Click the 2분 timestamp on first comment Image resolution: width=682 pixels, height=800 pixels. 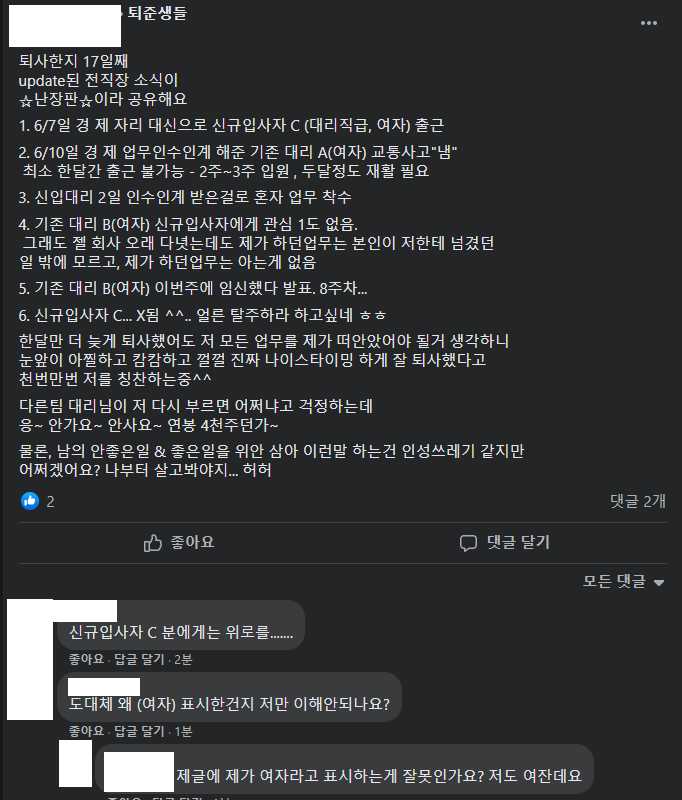pyautogui.click(x=183, y=659)
